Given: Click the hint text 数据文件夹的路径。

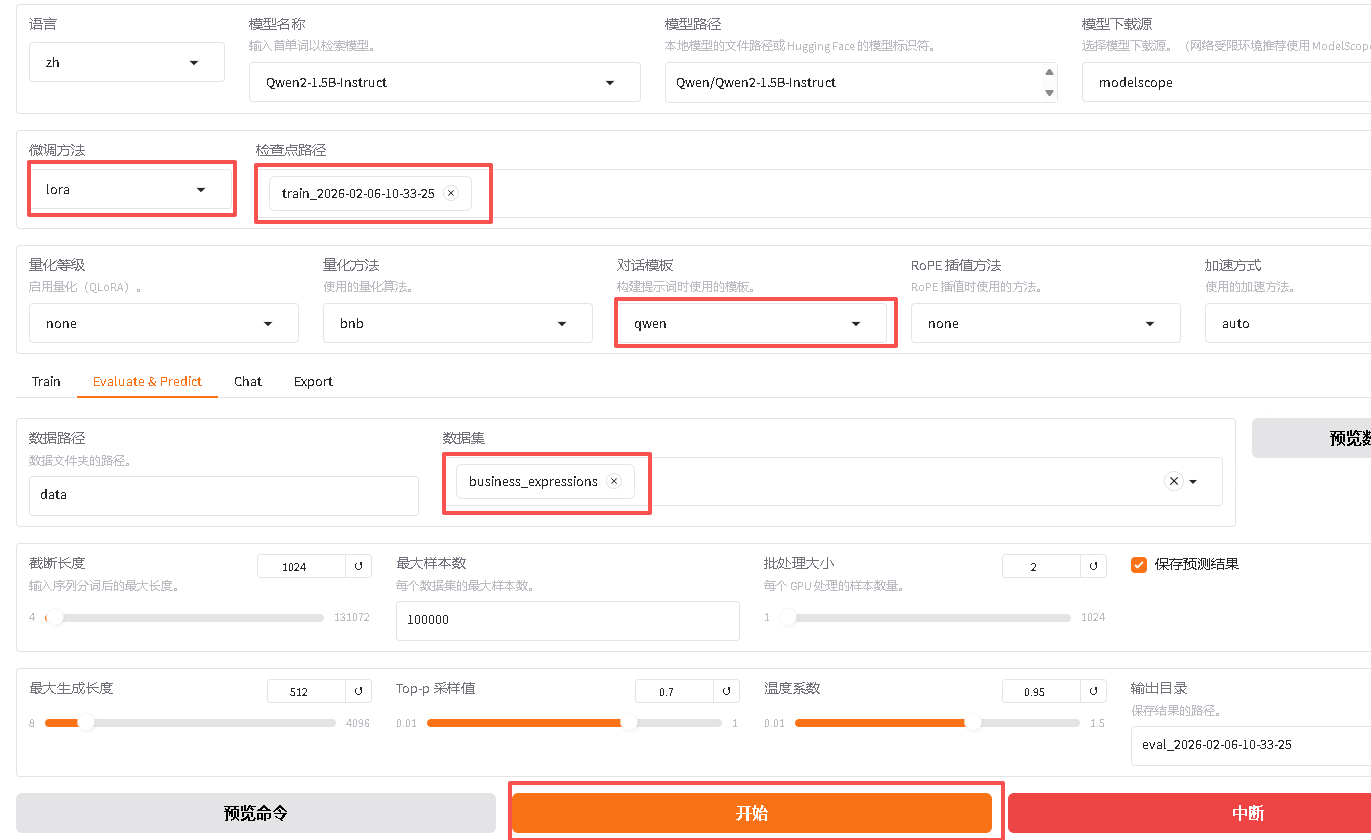Looking at the screenshot, I should (x=81, y=460).
